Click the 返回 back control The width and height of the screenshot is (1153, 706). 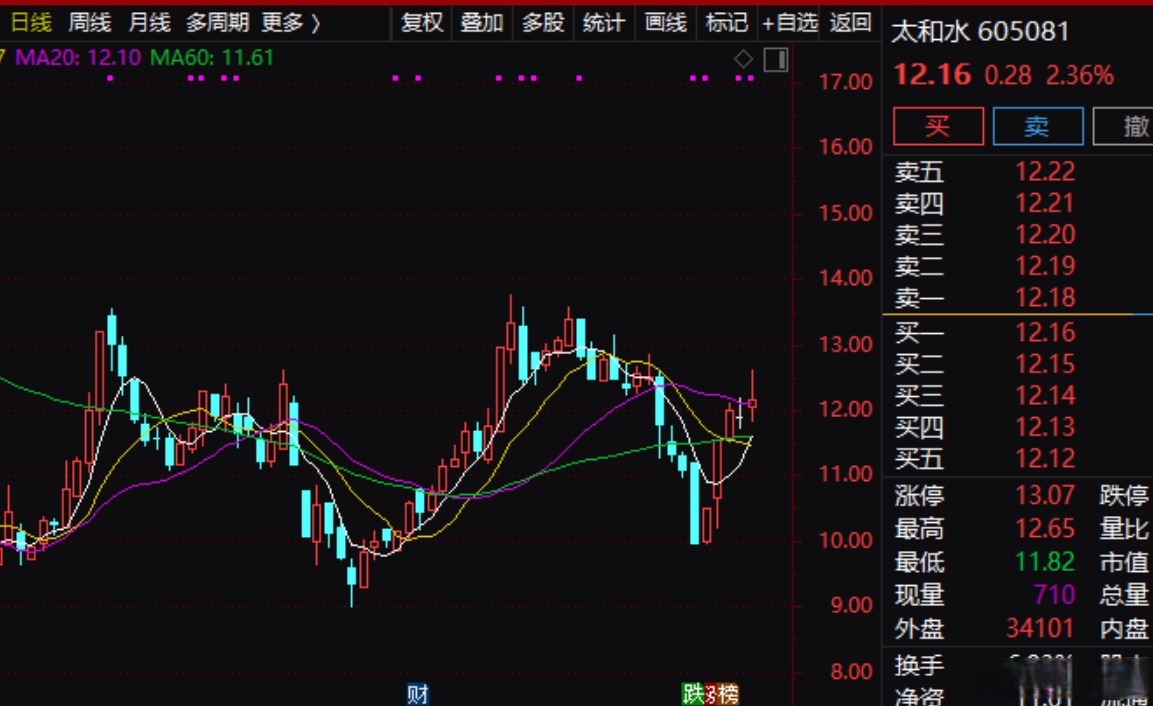pos(847,22)
